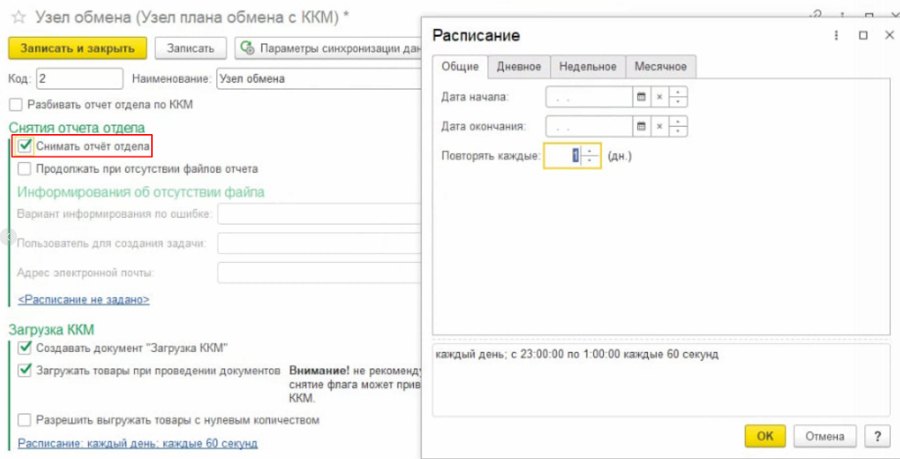Focus the Код field
Image resolution: width=900 pixels, height=459 pixels.
coord(80,79)
